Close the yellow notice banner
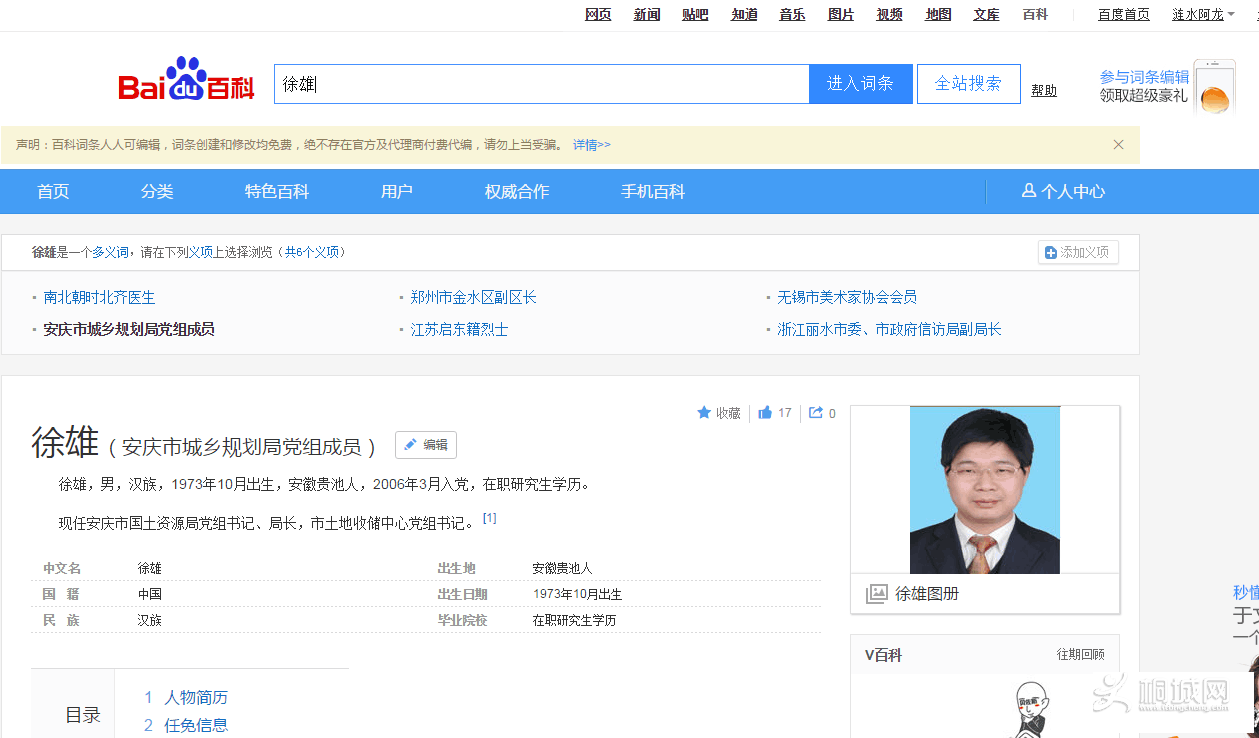 pyautogui.click(x=1118, y=145)
